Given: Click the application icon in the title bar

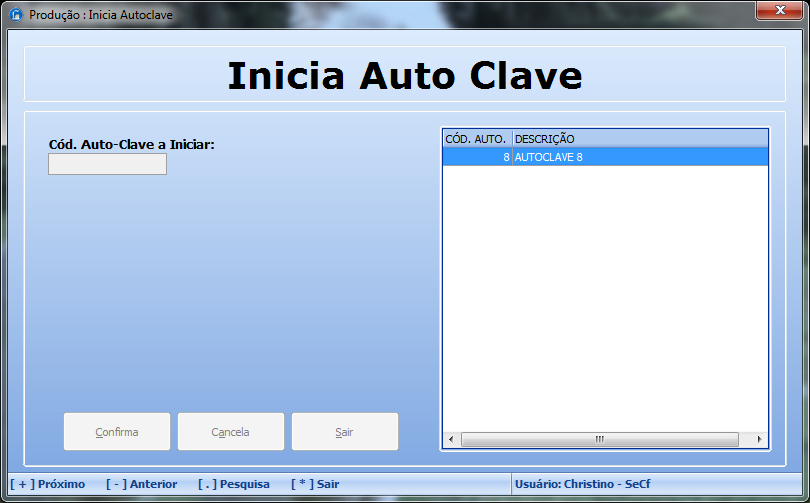Looking at the screenshot, I should coord(16,16).
